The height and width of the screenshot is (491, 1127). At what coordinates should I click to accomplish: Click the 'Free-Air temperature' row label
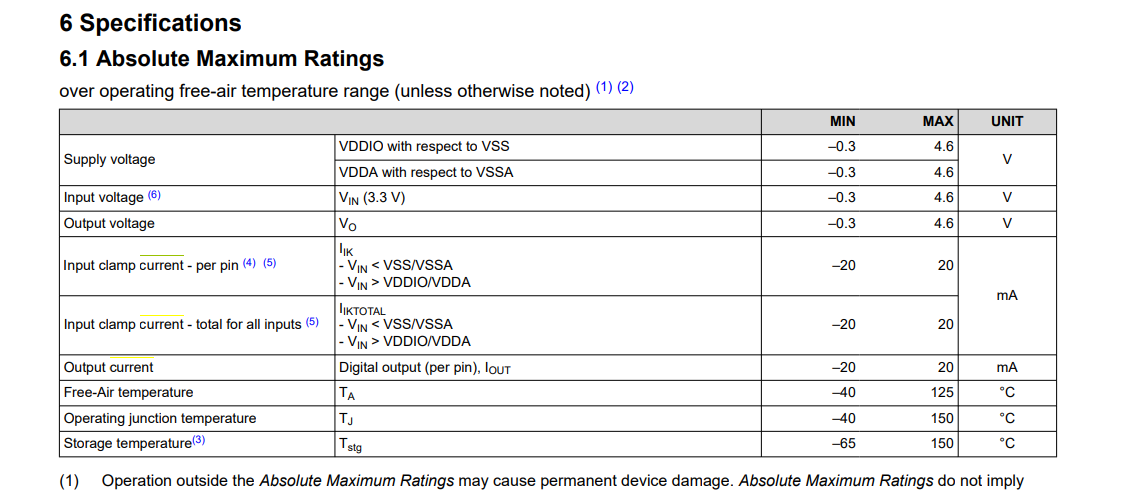pyautogui.click(x=129, y=393)
